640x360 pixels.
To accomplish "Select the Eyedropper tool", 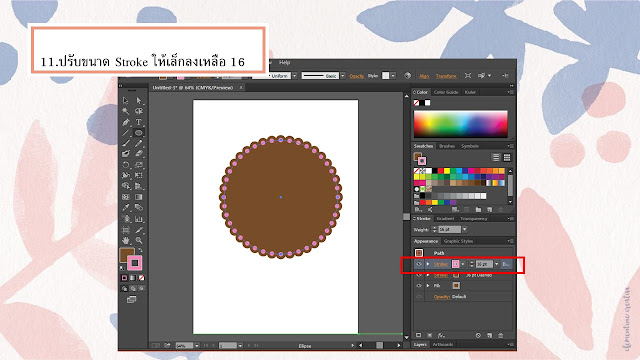I will pyautogui.click(x=126, y=207).
